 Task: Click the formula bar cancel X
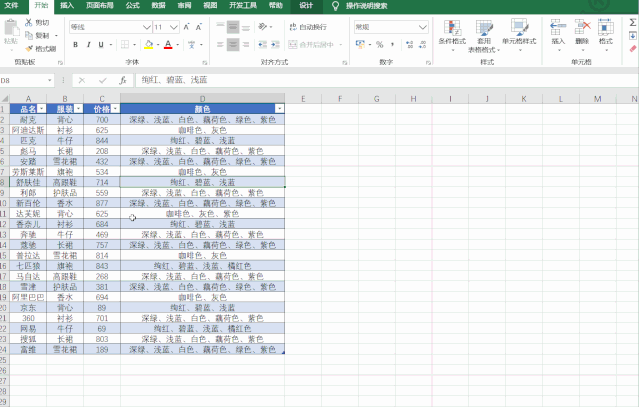[82, 80]
